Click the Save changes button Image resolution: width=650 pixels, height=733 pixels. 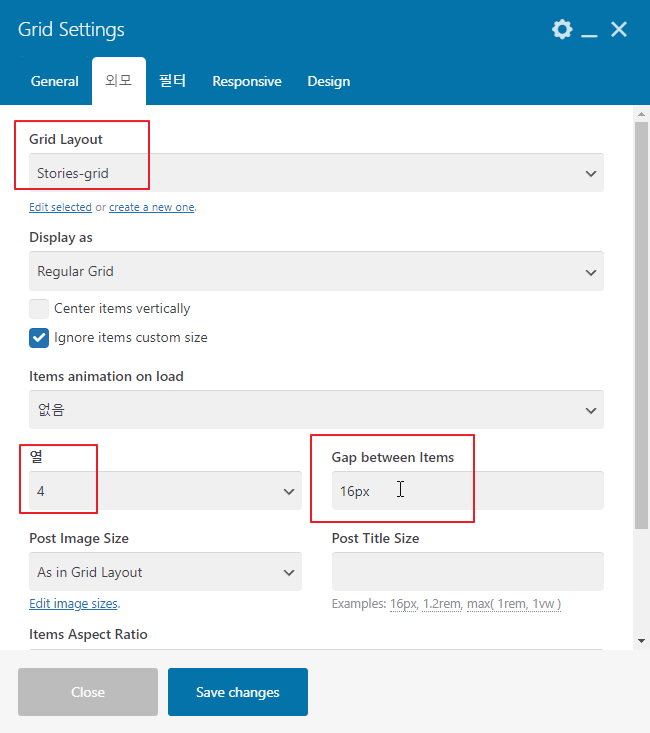coord(238,692)
